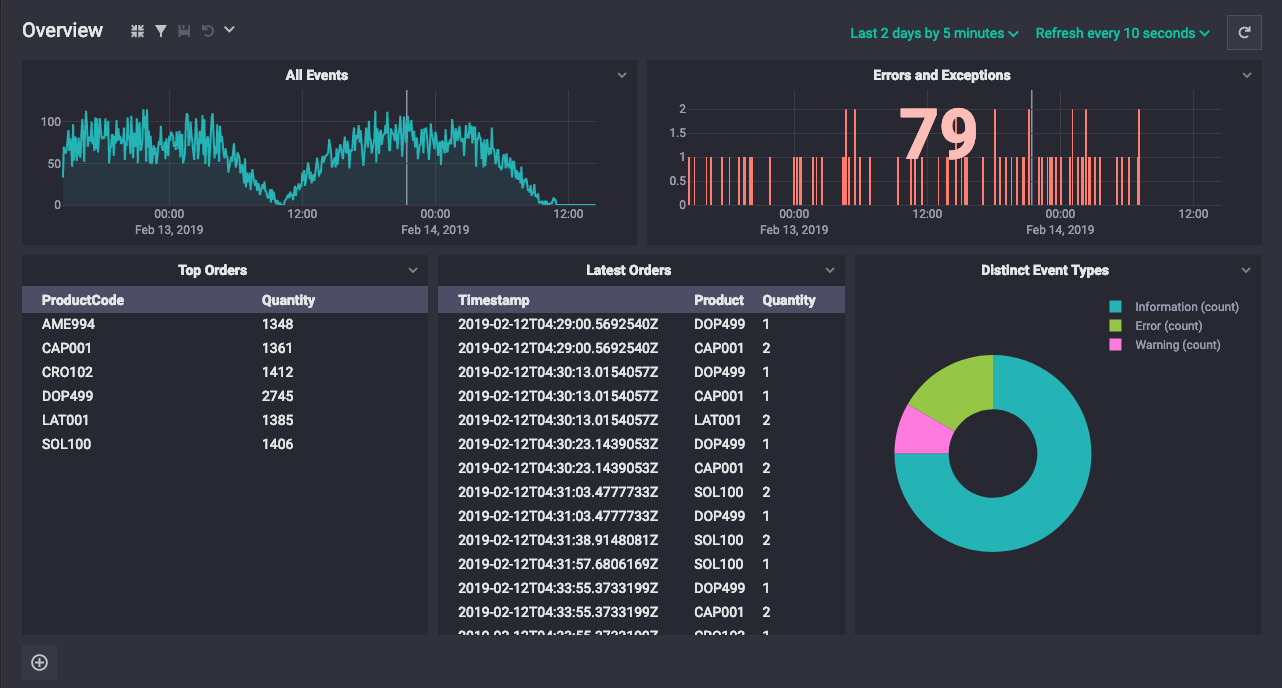
Task: Expand the Errors and Exceptions panel chevron
Action: [x=1247, y=75]
